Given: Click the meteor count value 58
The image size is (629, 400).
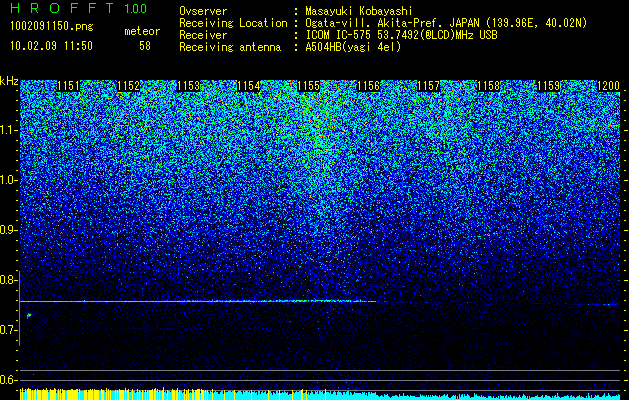Looking at the screenshot, I should tap(145, 46).
